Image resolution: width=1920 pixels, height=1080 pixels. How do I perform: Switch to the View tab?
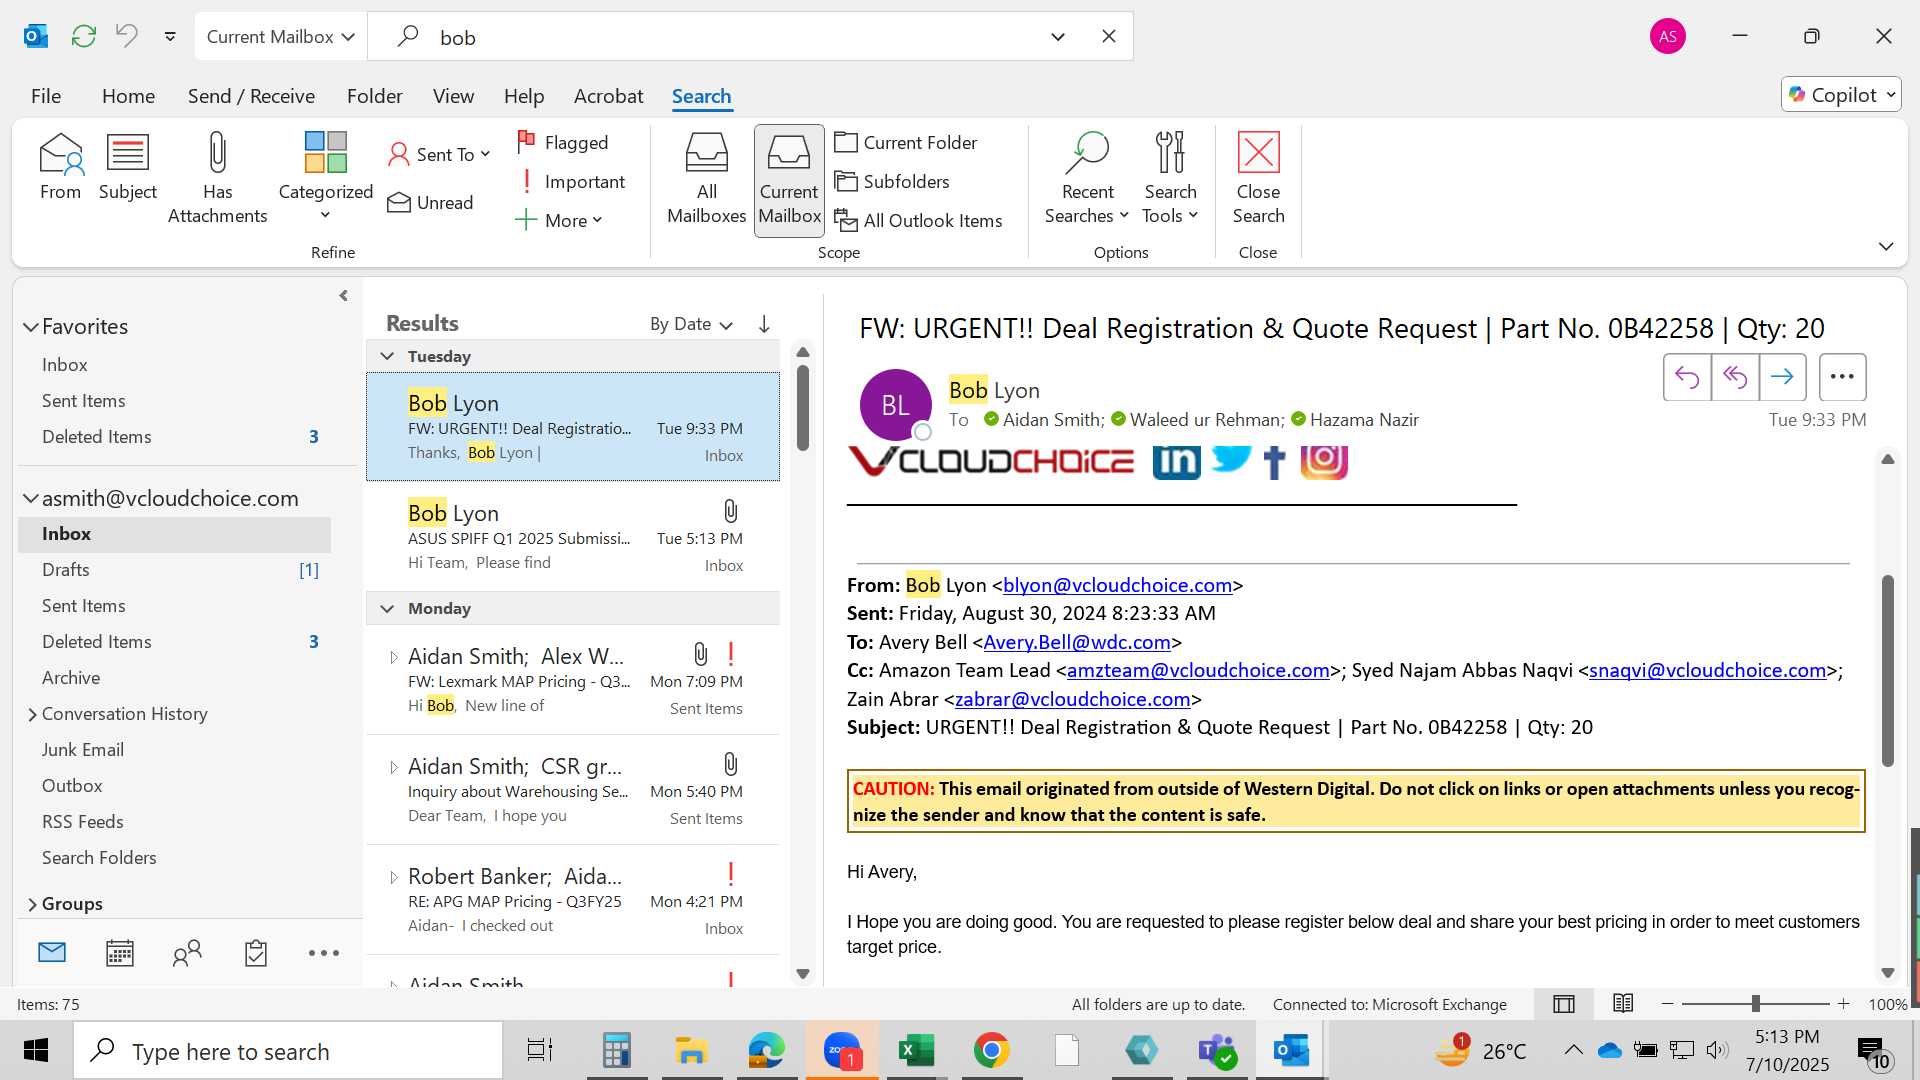(453, 96)
